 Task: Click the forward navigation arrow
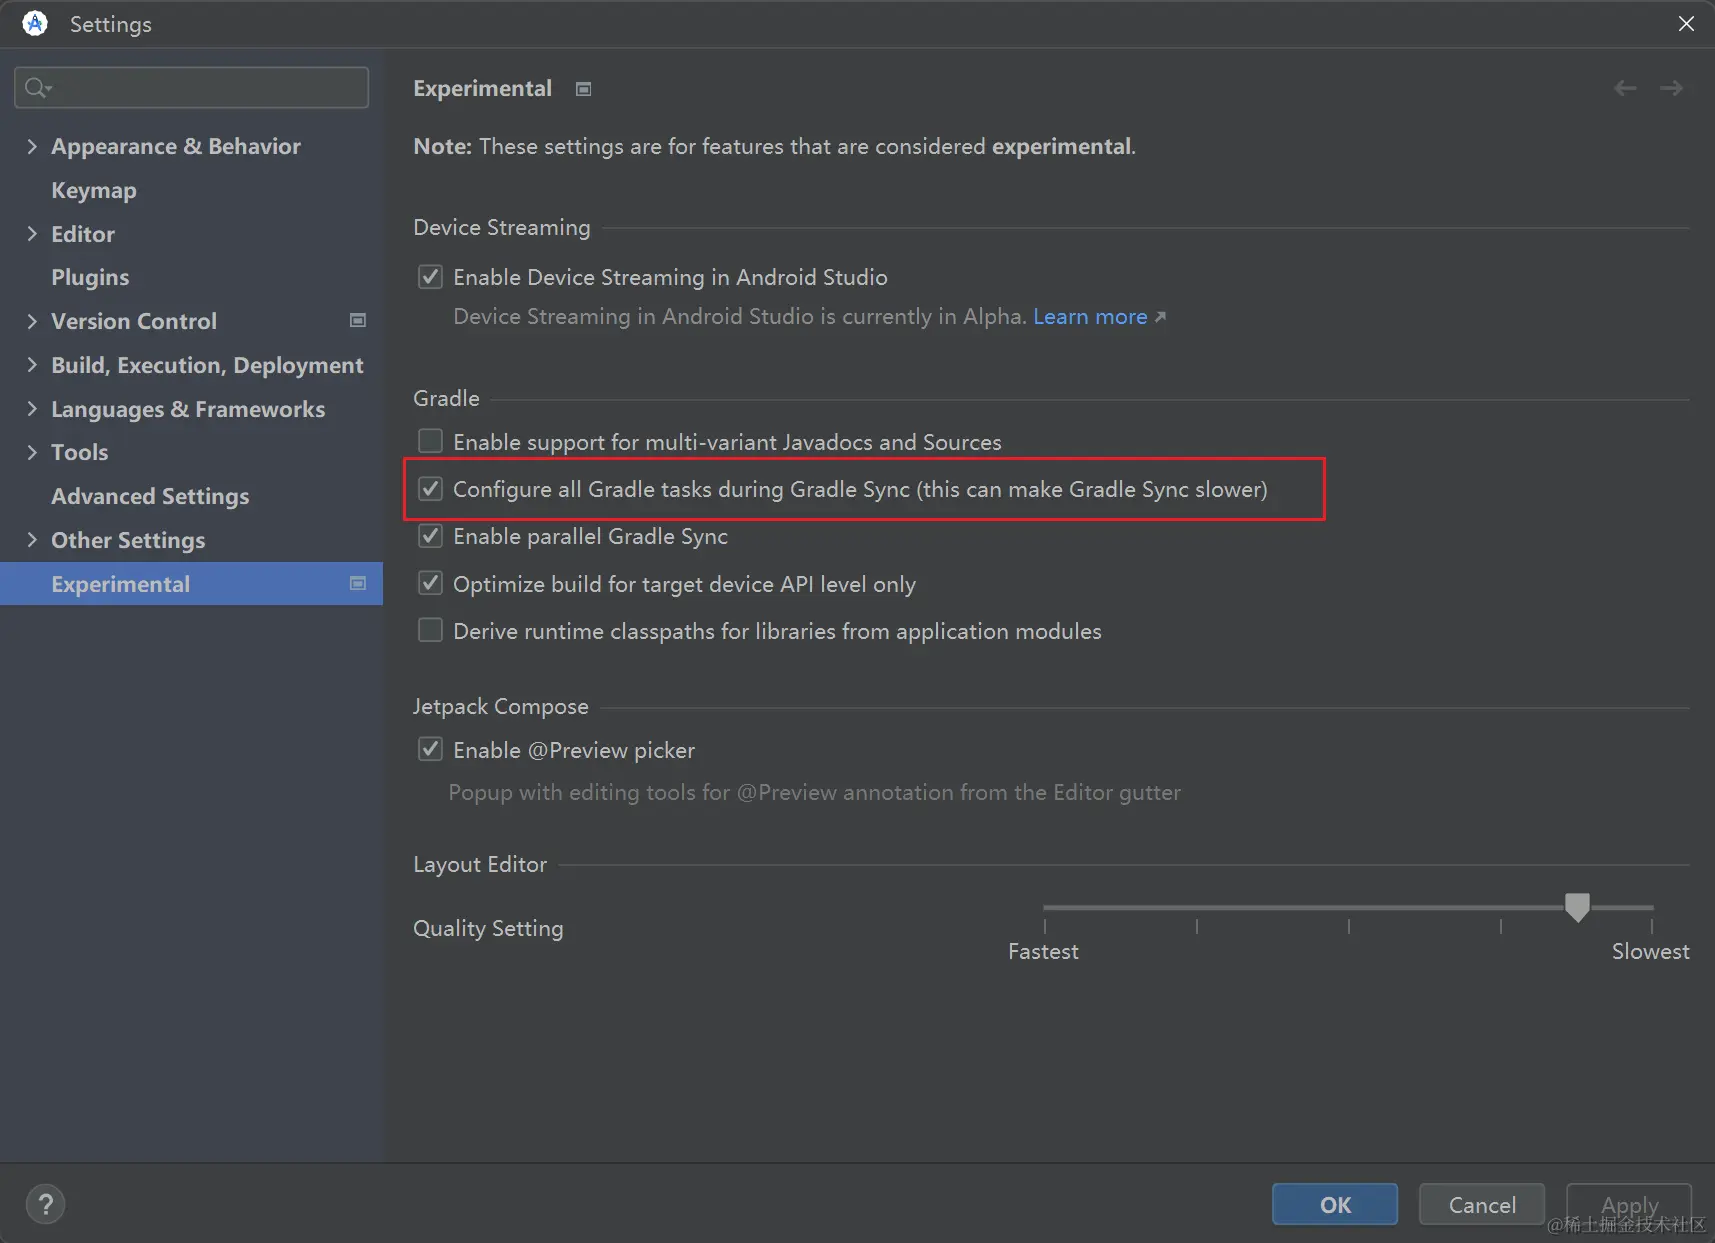[1671, 89]
